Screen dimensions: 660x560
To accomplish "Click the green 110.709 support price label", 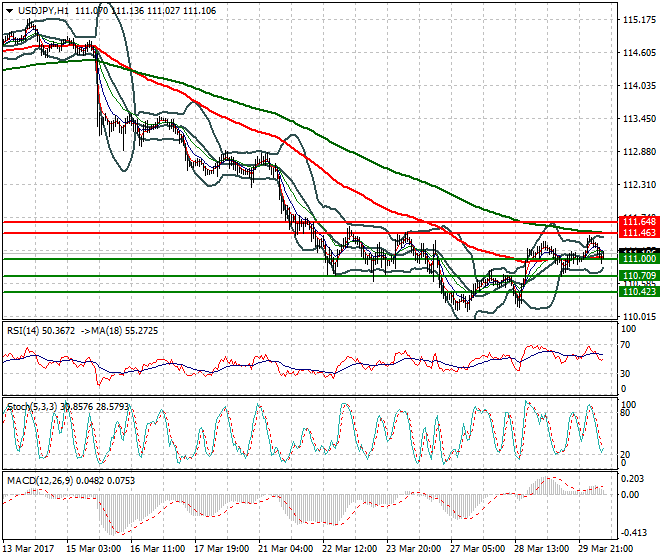I will pos(639,276).
